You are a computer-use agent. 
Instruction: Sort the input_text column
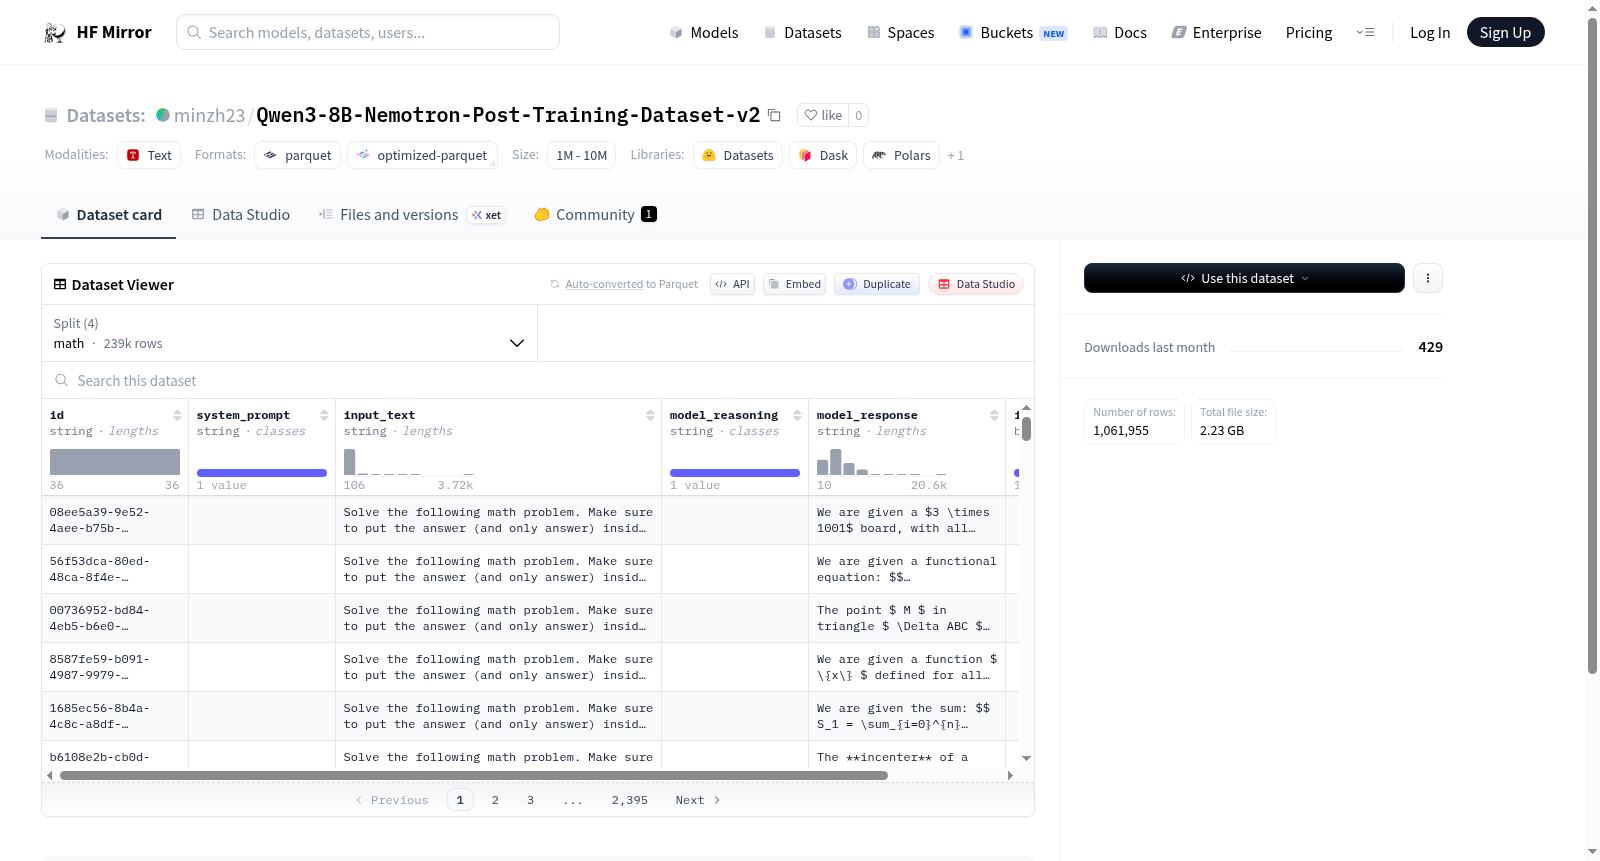(x=650, y=415)
